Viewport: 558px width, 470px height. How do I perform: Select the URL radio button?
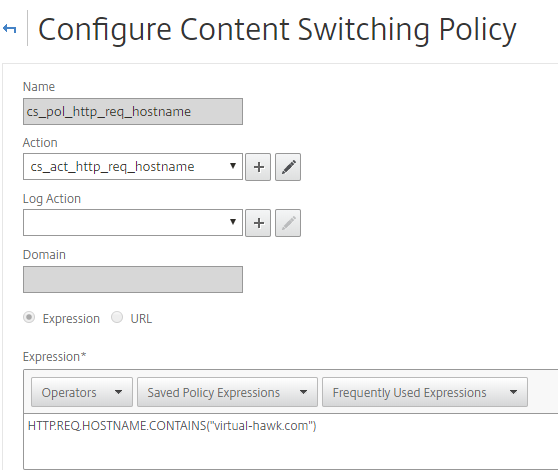117,317
